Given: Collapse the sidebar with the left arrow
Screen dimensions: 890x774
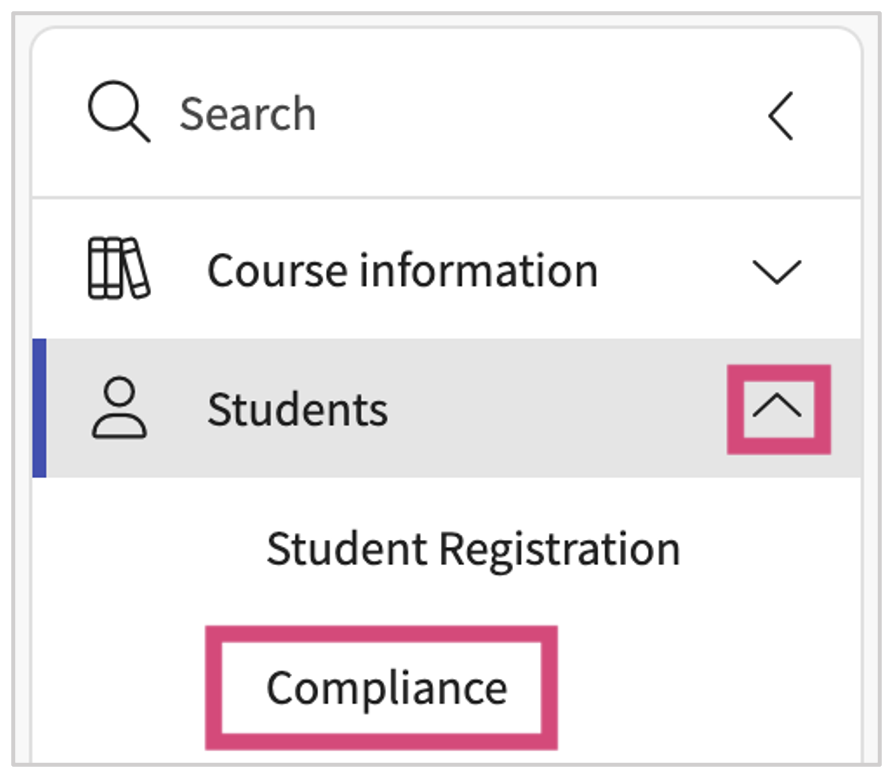Looking at the screenshot, I should (781, 115).
